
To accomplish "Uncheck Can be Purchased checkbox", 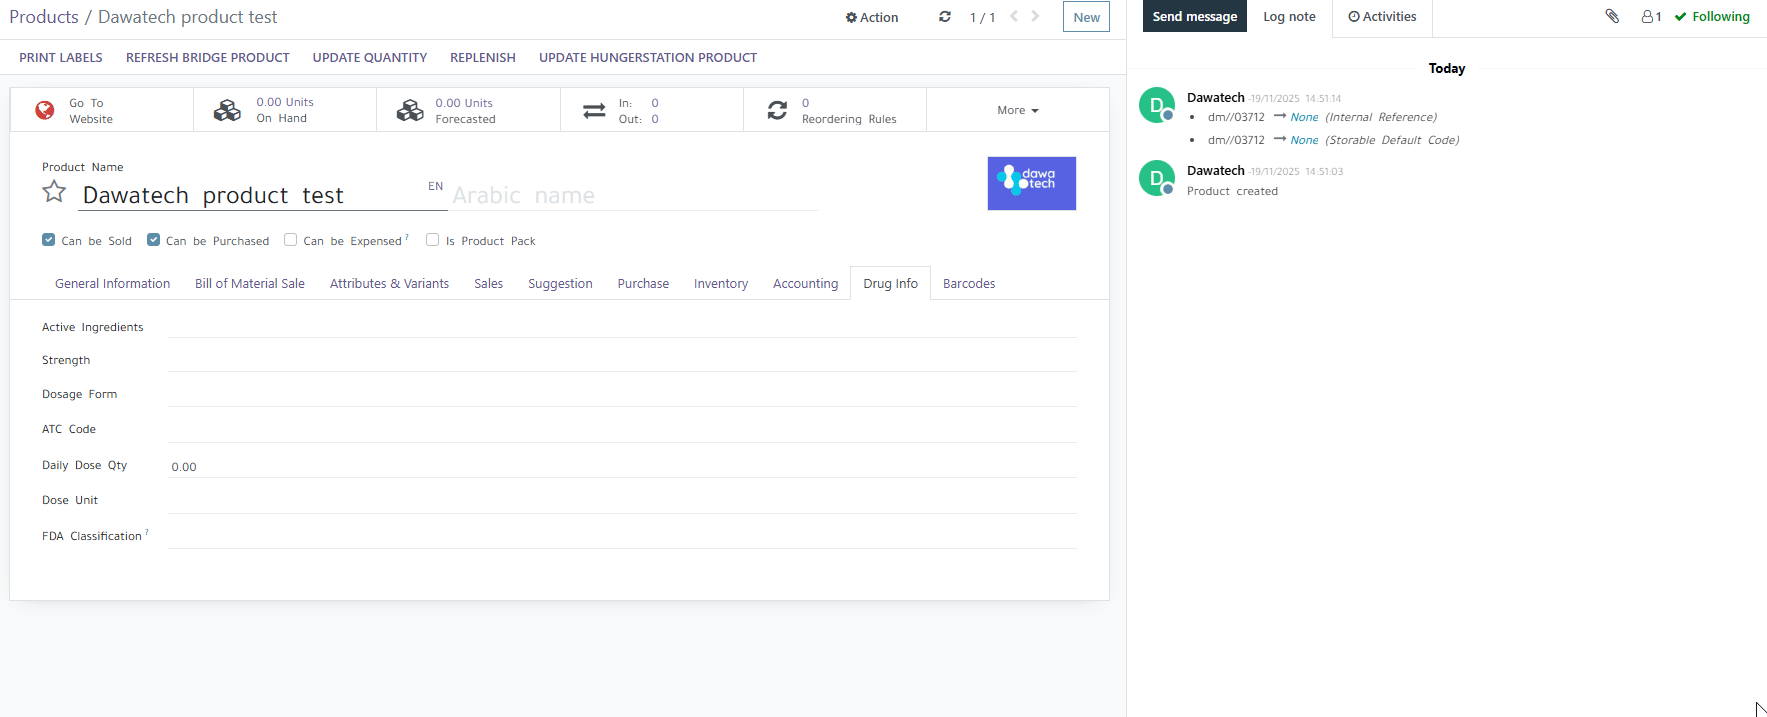I will click(x=154, y=239).
